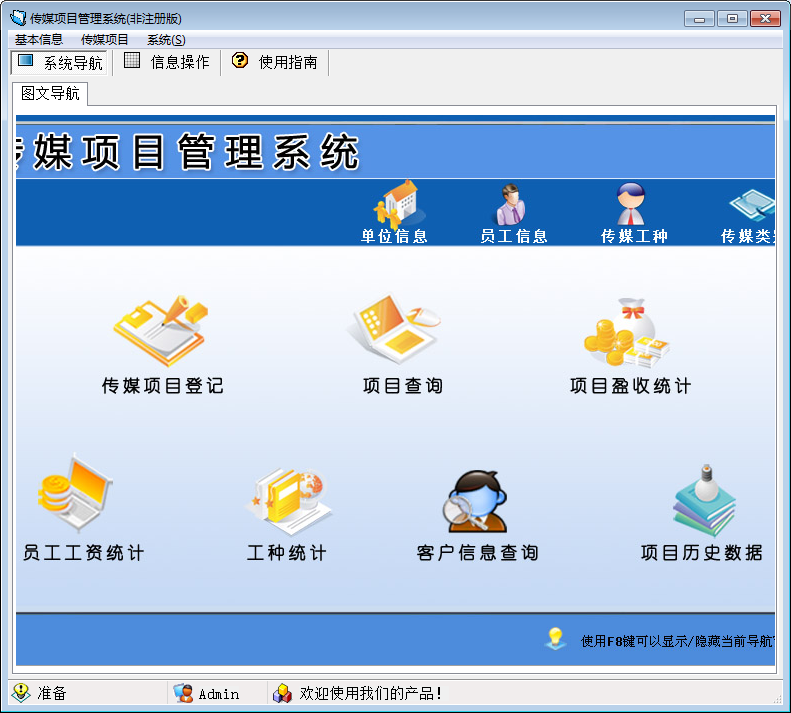Click the 员工信息 text label
This screenshot has height=713, width=791.
514,236
